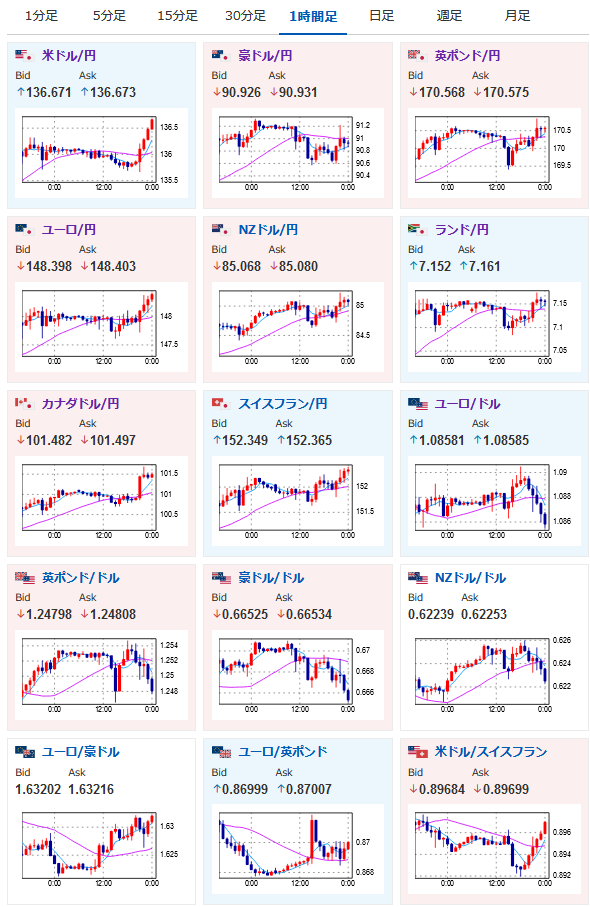The height and width of the screenshot is (907, 590).
Task: Open the ユーロ/円 currency pair link
Action: (x=69, y=230)
